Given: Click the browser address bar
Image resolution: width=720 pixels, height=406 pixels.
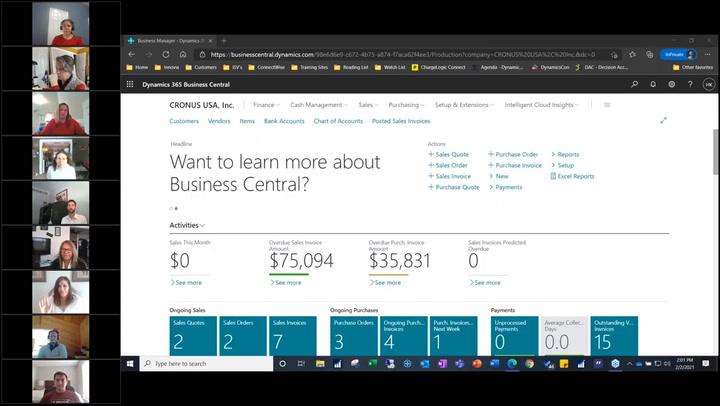Looking at the screenshot, I should pos(404,54).
